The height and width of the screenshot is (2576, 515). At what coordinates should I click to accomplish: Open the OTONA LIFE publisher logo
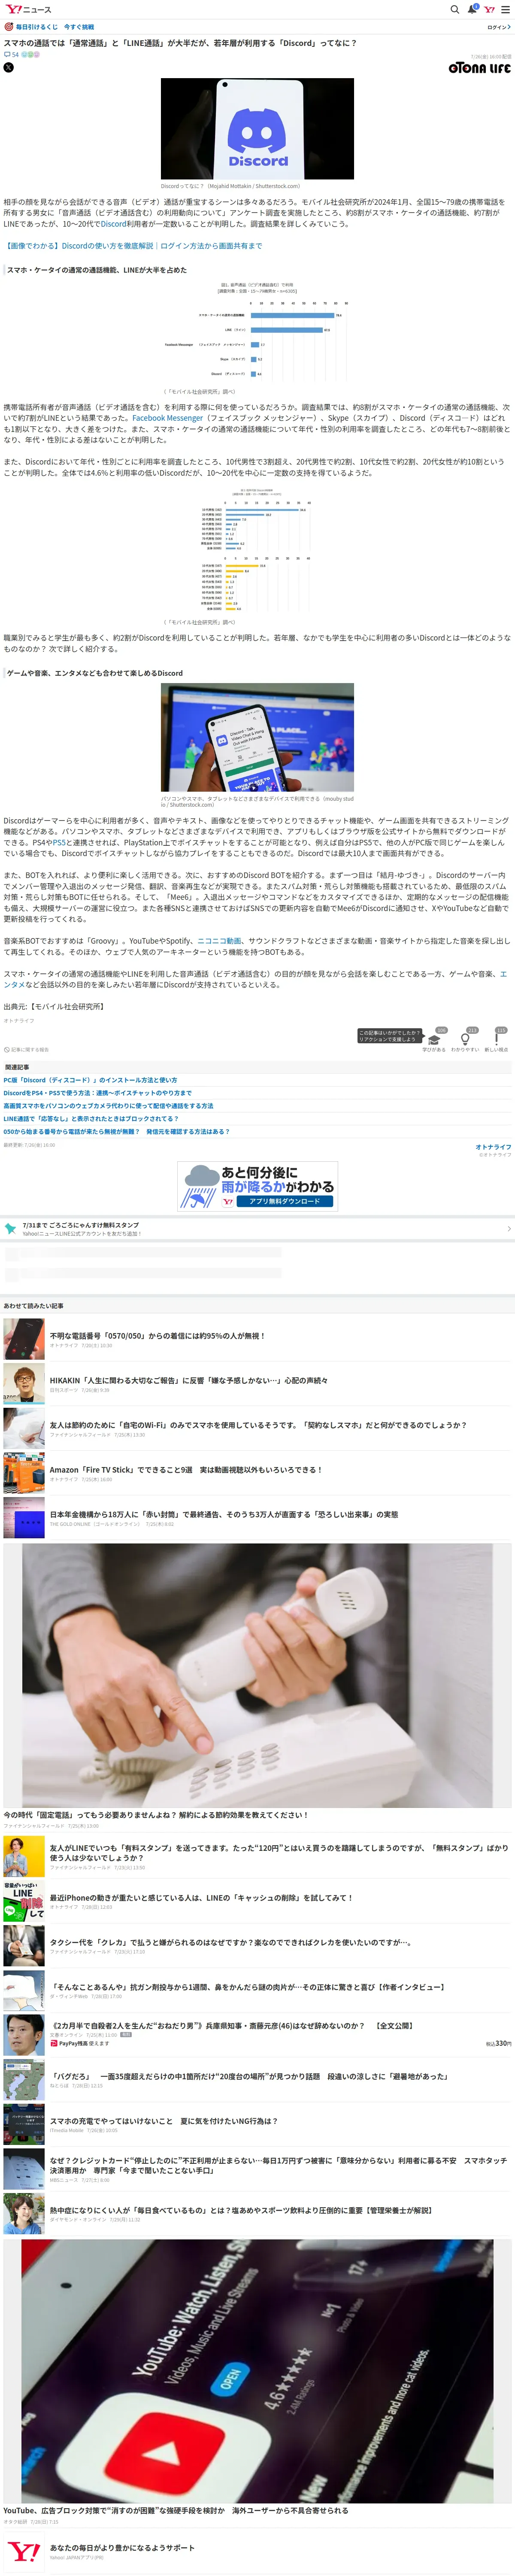pyautogui.click(x=479, y=68)
